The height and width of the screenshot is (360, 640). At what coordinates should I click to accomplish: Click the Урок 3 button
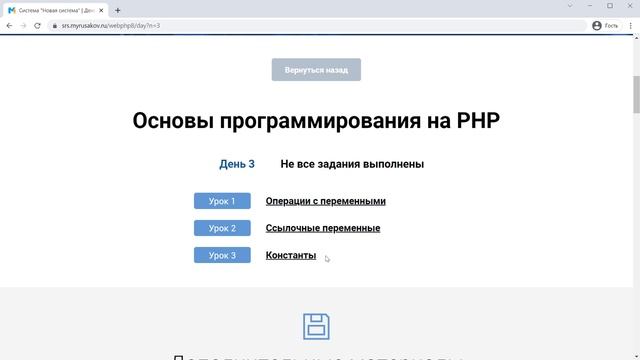tap(222, 255)
